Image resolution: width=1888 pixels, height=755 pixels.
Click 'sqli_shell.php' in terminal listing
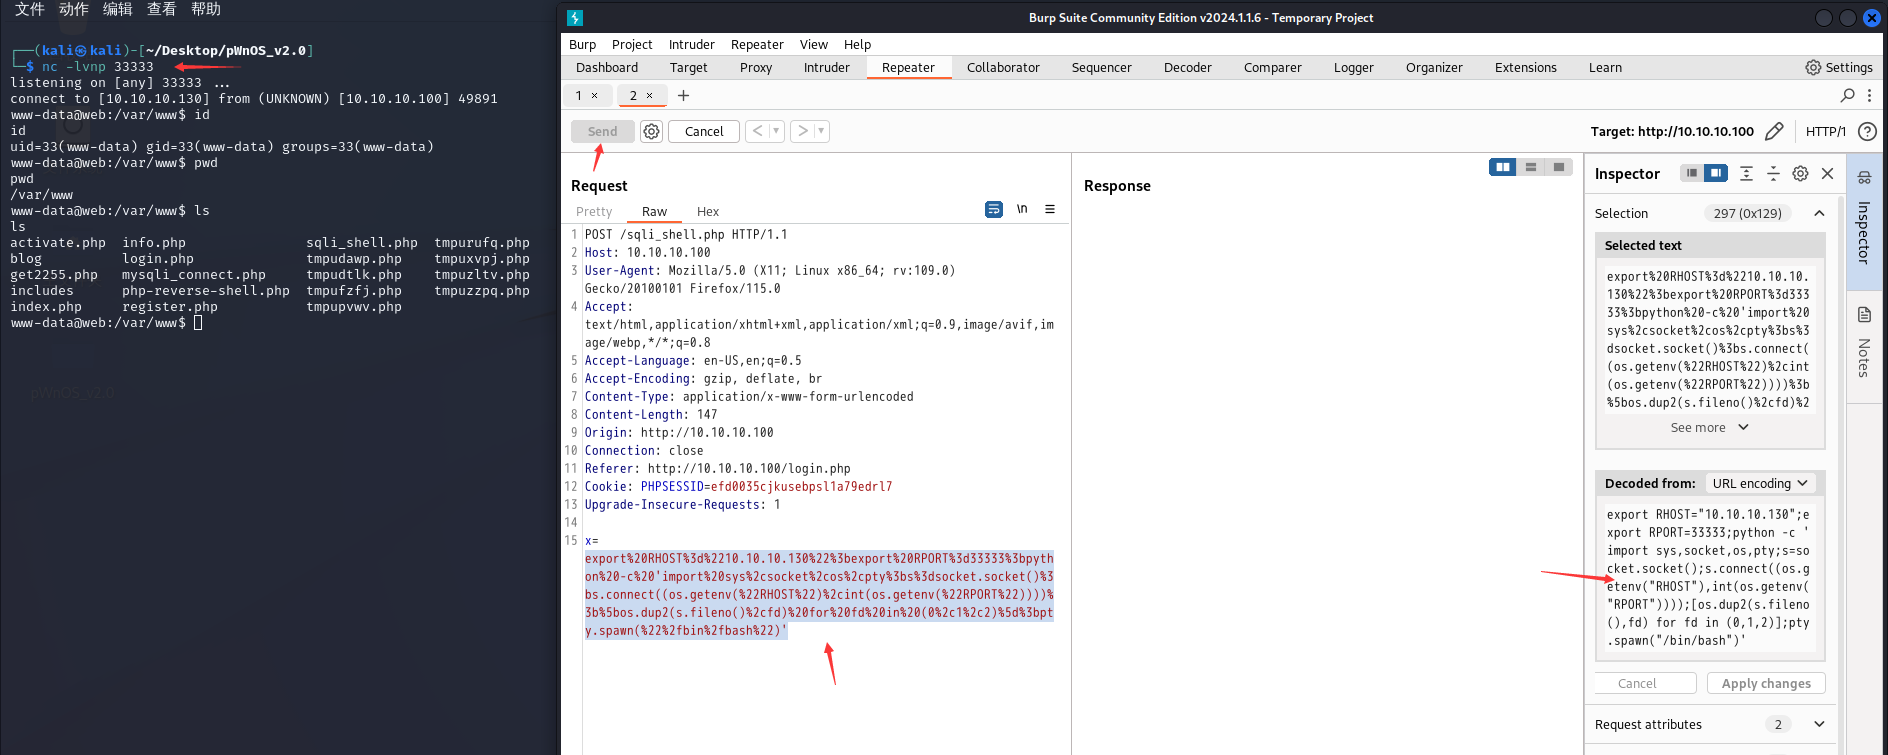pos(362,243)
